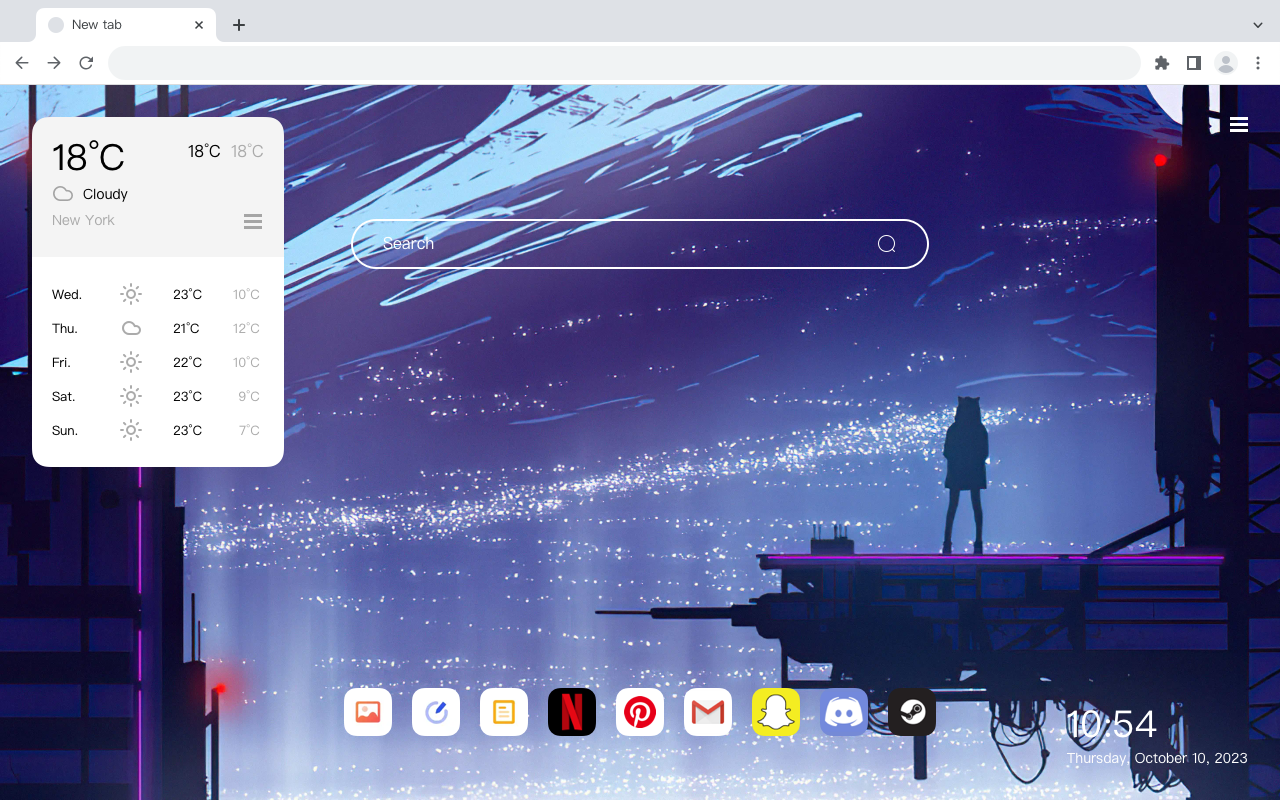1280x800 pixels.
Task: Click the browser Back arrow
Action: [22, 63]
